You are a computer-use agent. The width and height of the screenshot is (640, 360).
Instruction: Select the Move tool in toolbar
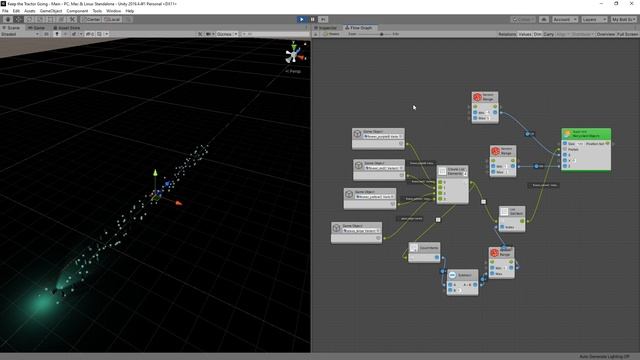pos(18,19)
